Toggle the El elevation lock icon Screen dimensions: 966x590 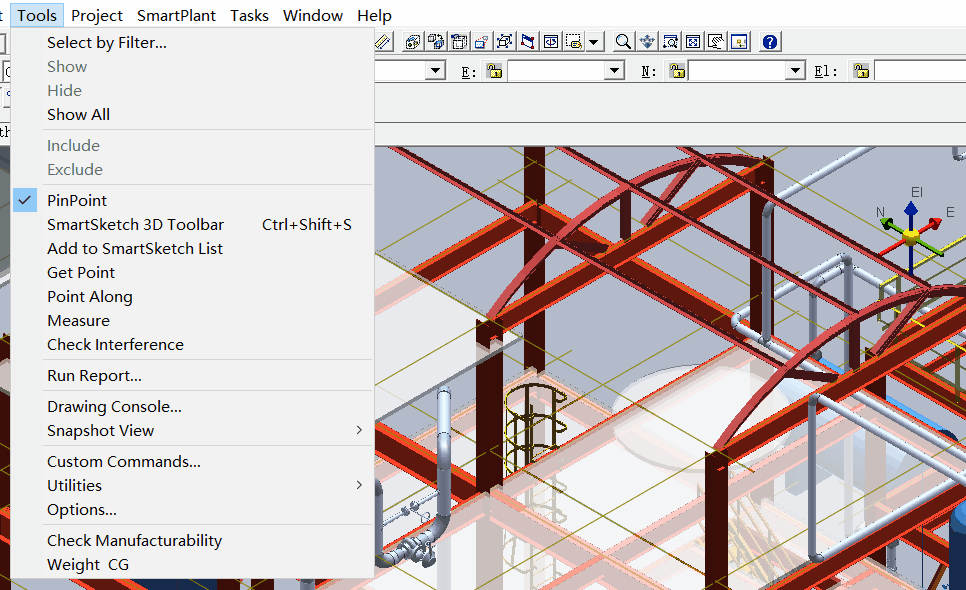pos(861,71)
